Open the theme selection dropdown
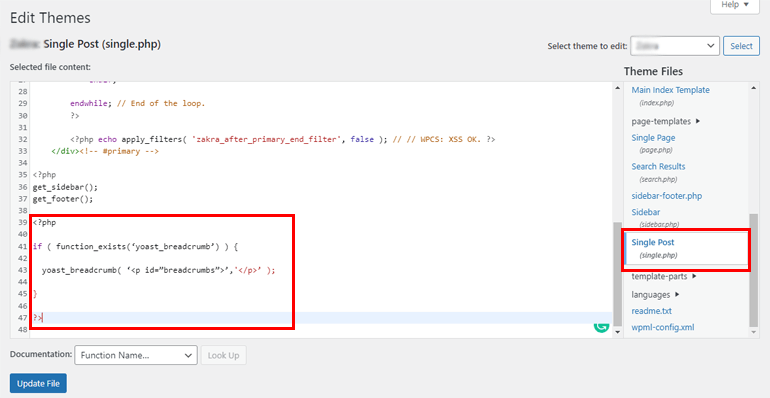Screen dimensions: 770x398 click(x=675, y=46)
